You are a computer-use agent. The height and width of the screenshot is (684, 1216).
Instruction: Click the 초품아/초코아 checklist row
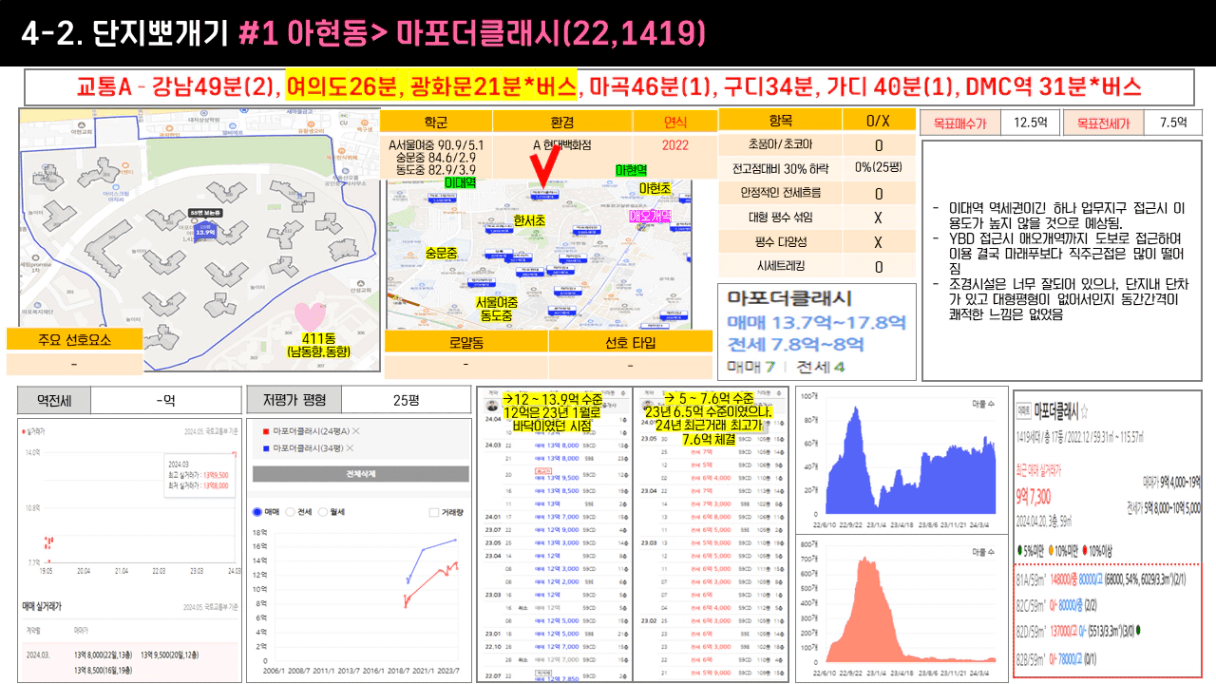pyautogui.click(x=816, y=145)
